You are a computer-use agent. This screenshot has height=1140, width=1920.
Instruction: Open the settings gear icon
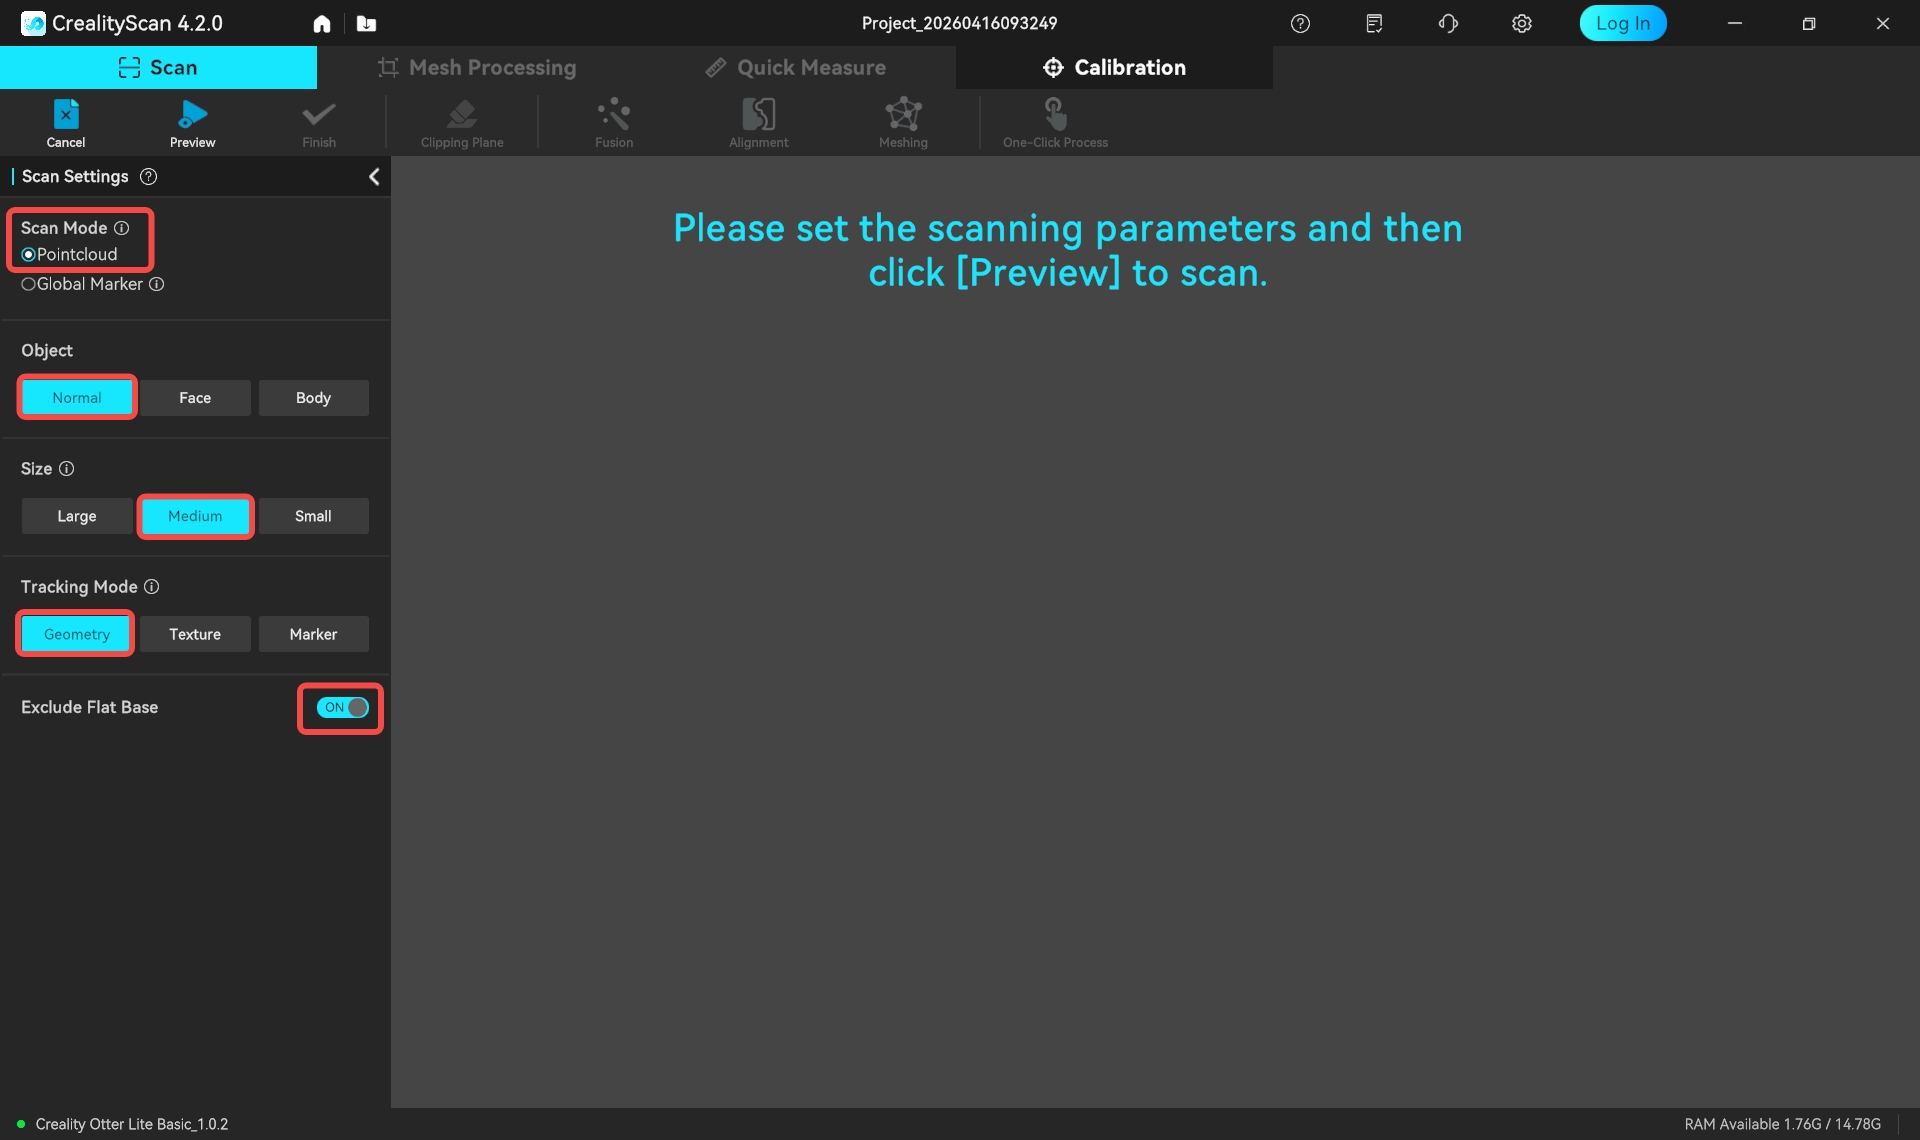[1521, 23]
